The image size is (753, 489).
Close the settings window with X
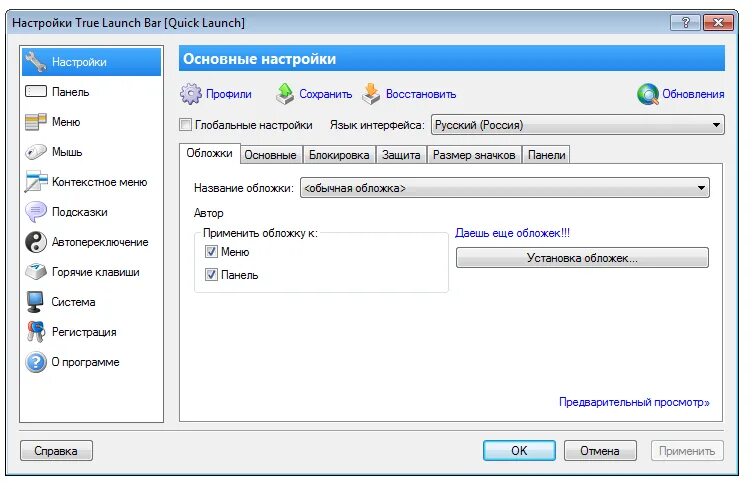click(718, 23)
